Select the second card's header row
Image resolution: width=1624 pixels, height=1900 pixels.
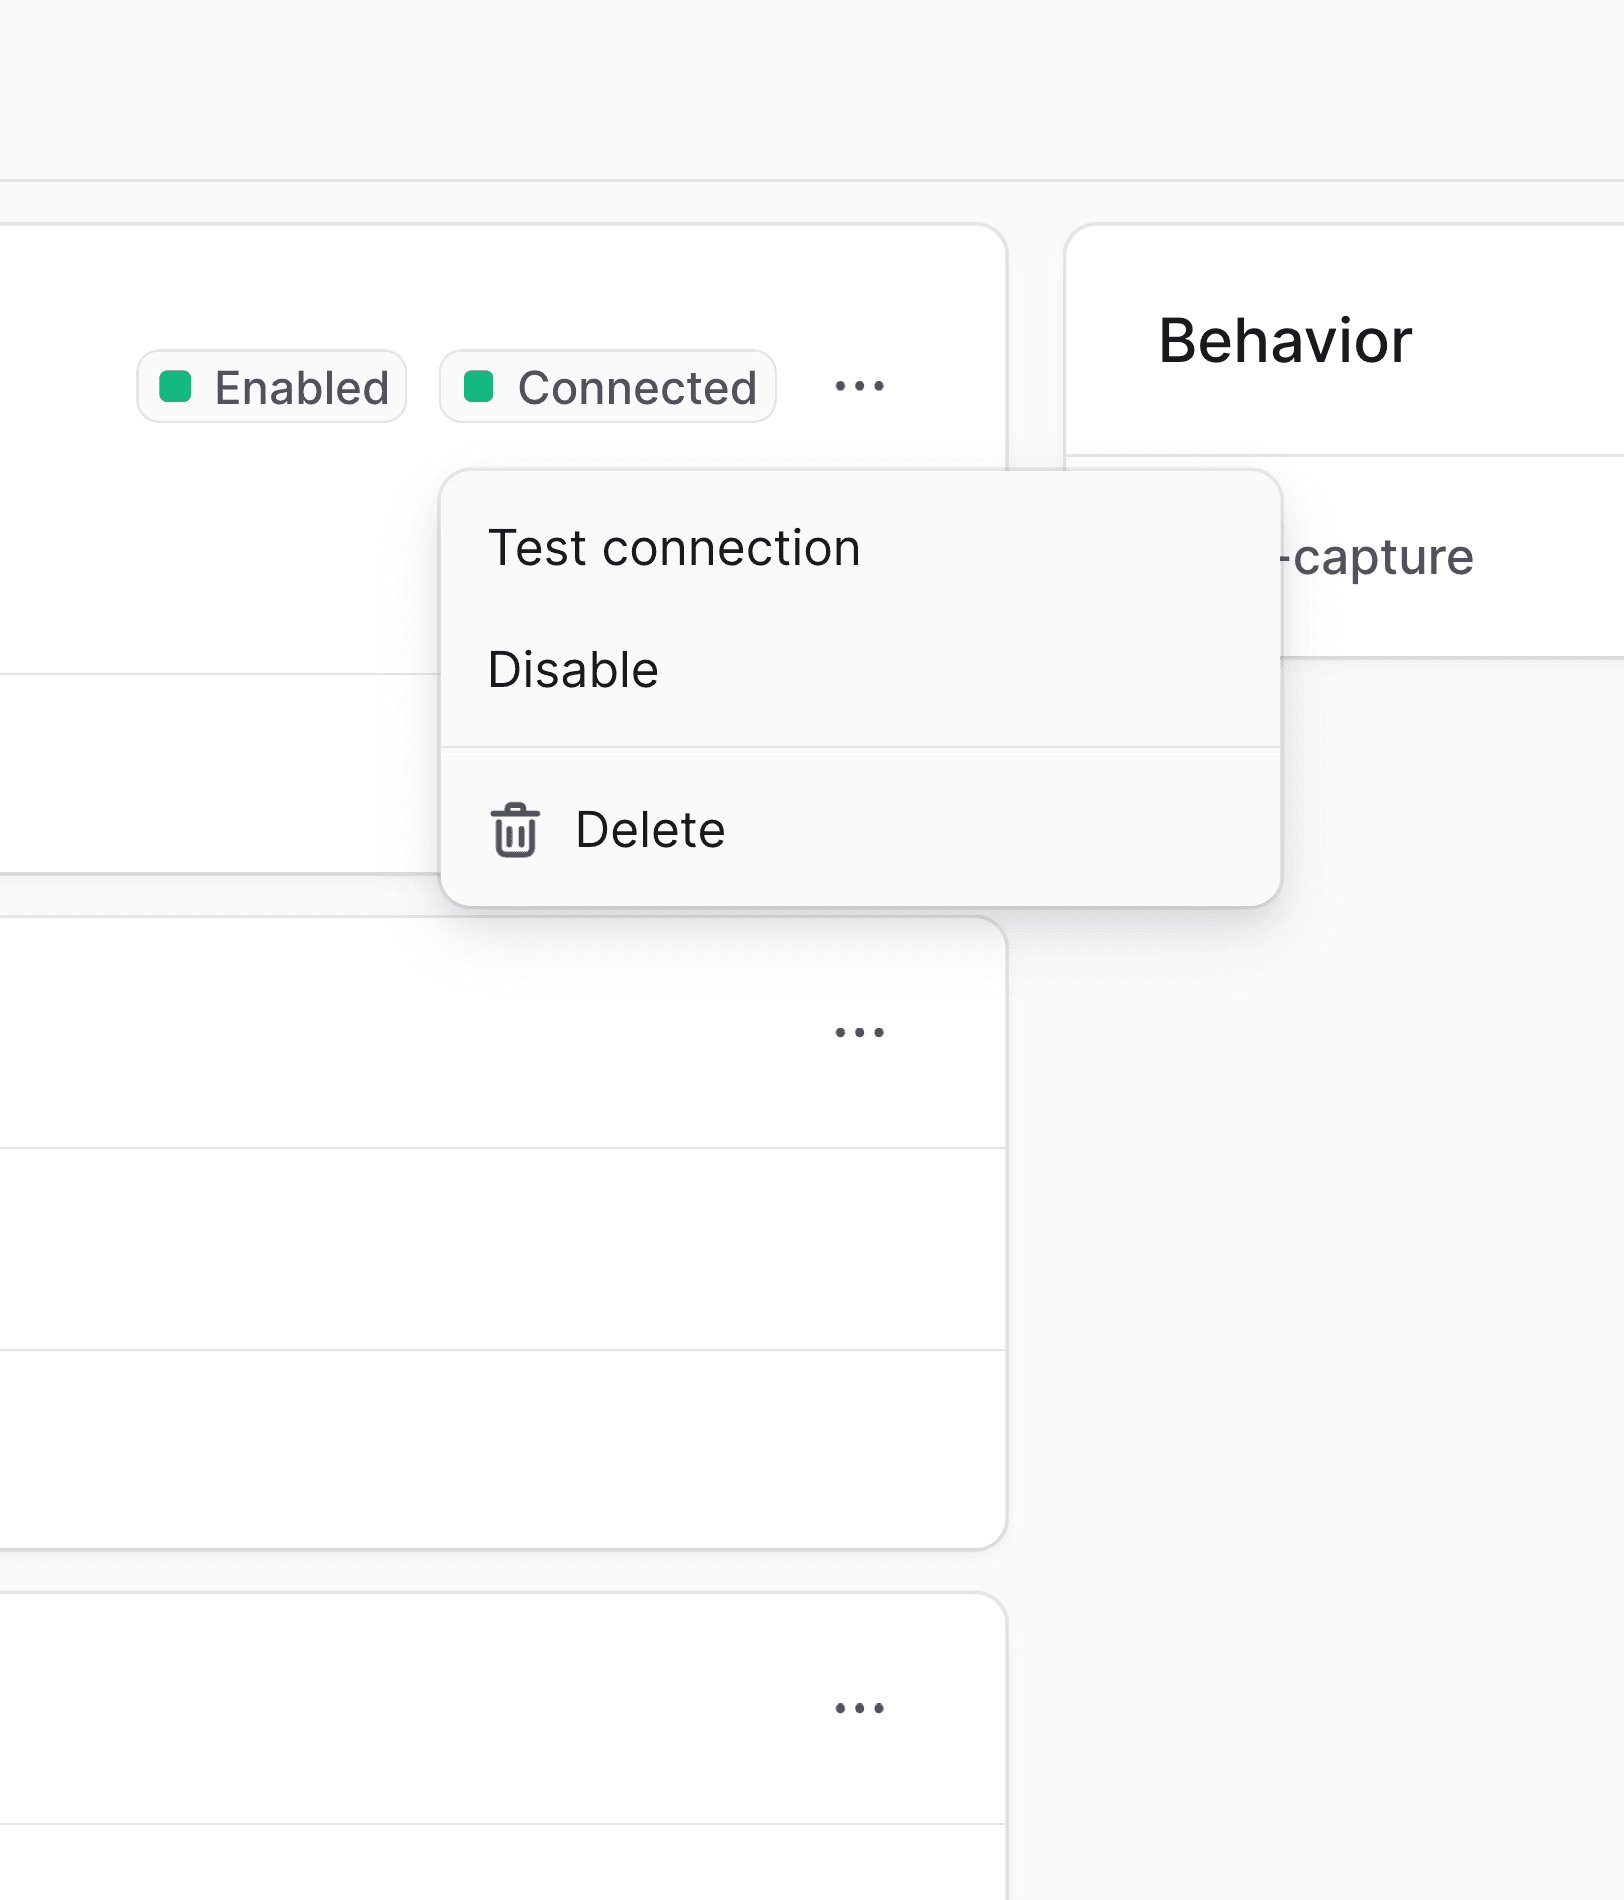click(x=502, y=1033)
